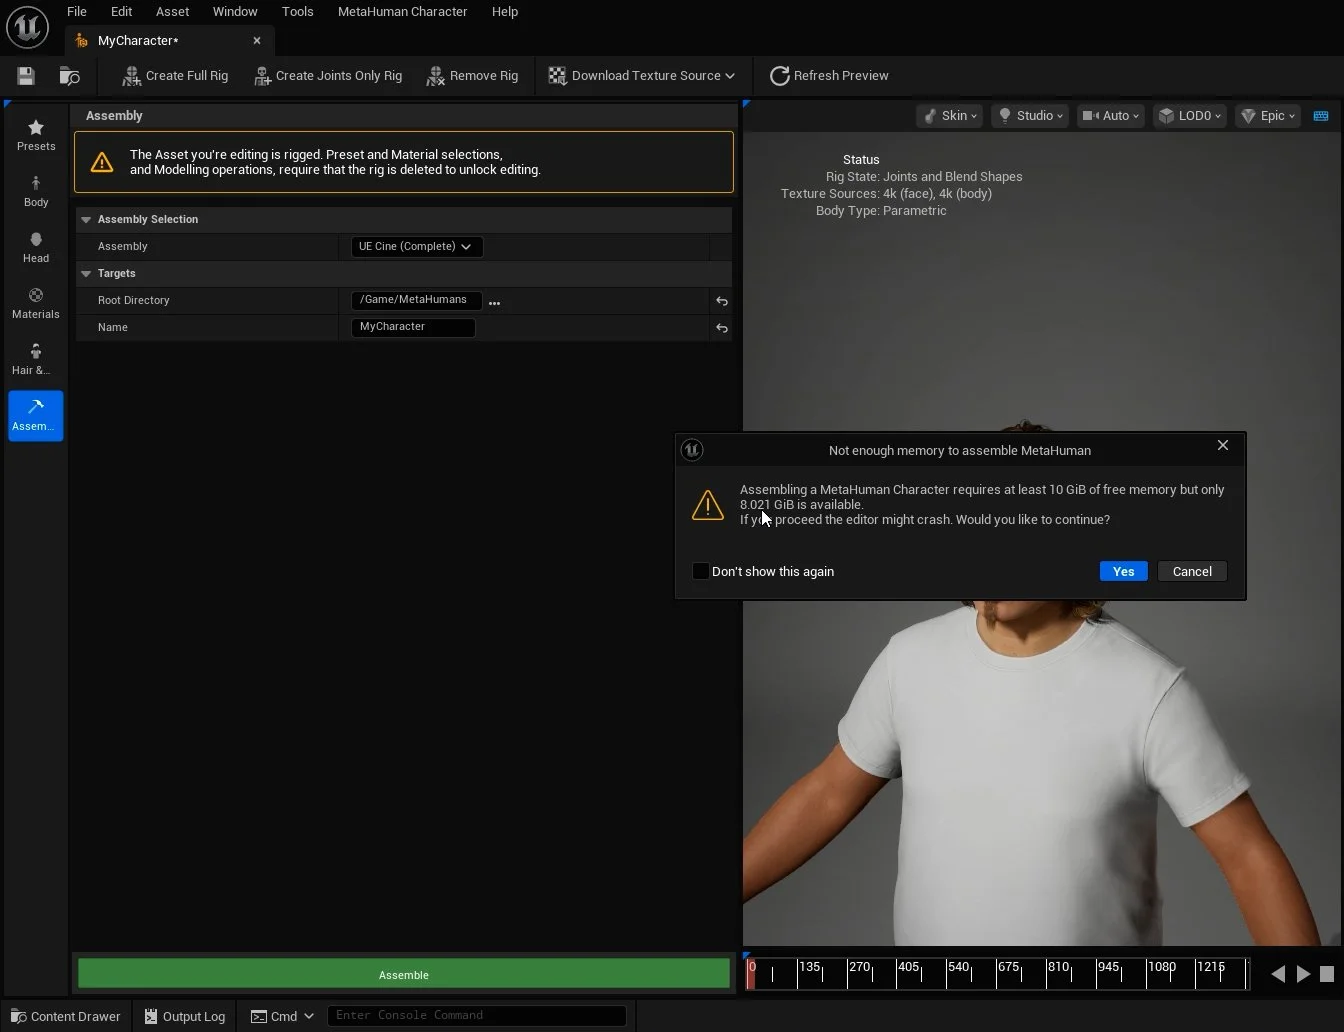The width and height of the screenshot is (1344, 1032).
Task: Select the MyCharacter asset tab
Action: (x=138, y=41)
